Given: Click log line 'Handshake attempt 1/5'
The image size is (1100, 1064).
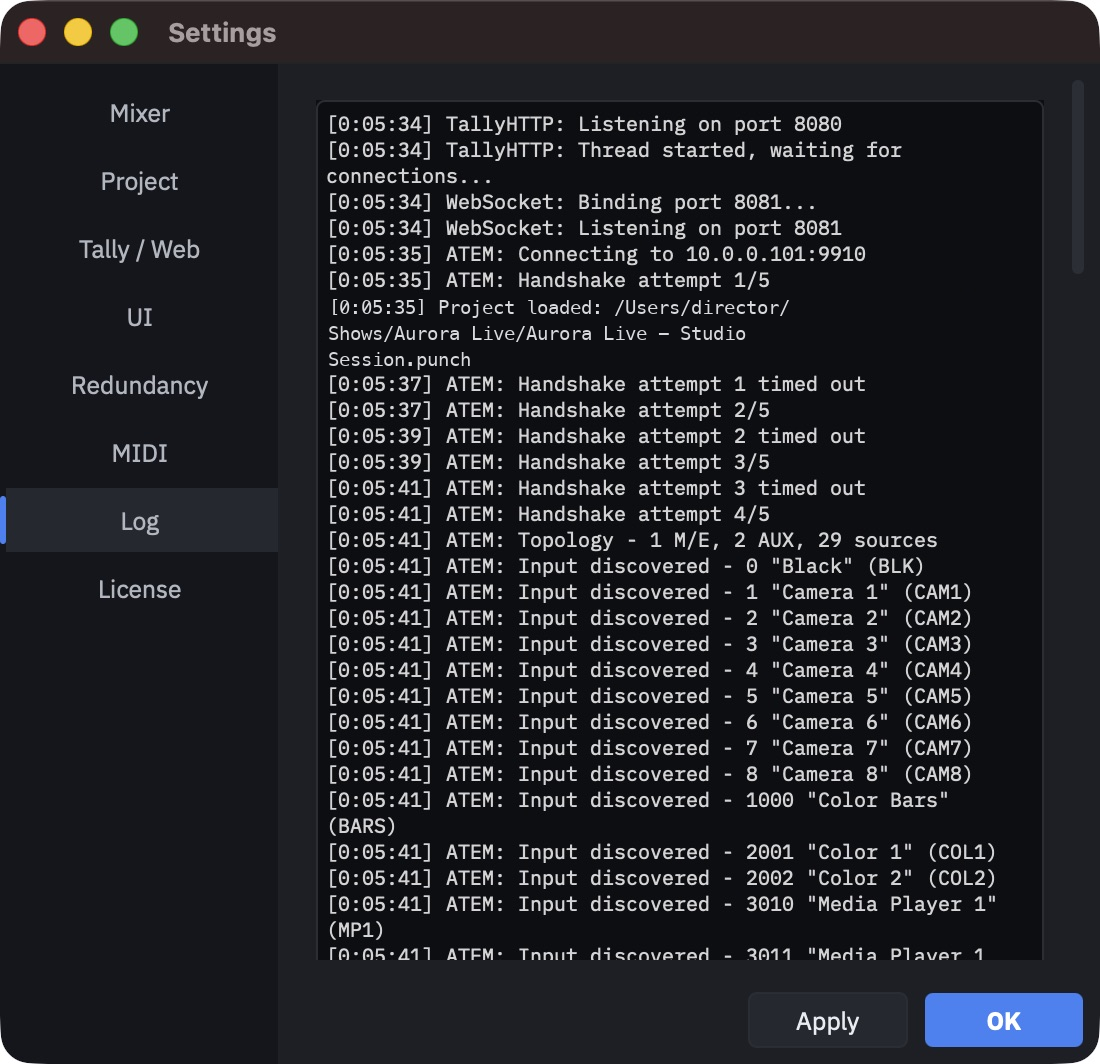Looking at the screenshot, I should click(x=549, y=280).
